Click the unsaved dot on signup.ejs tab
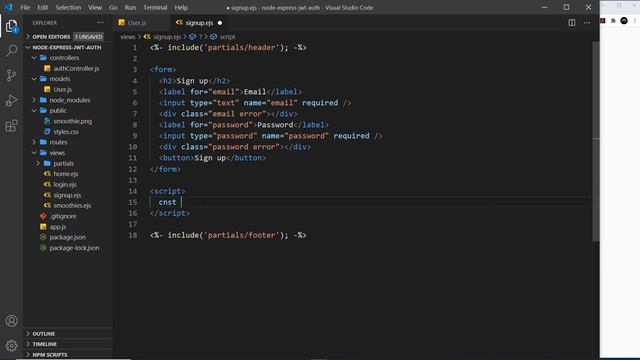This screenshot has height=360, width=640. click(x=220, y=23)
